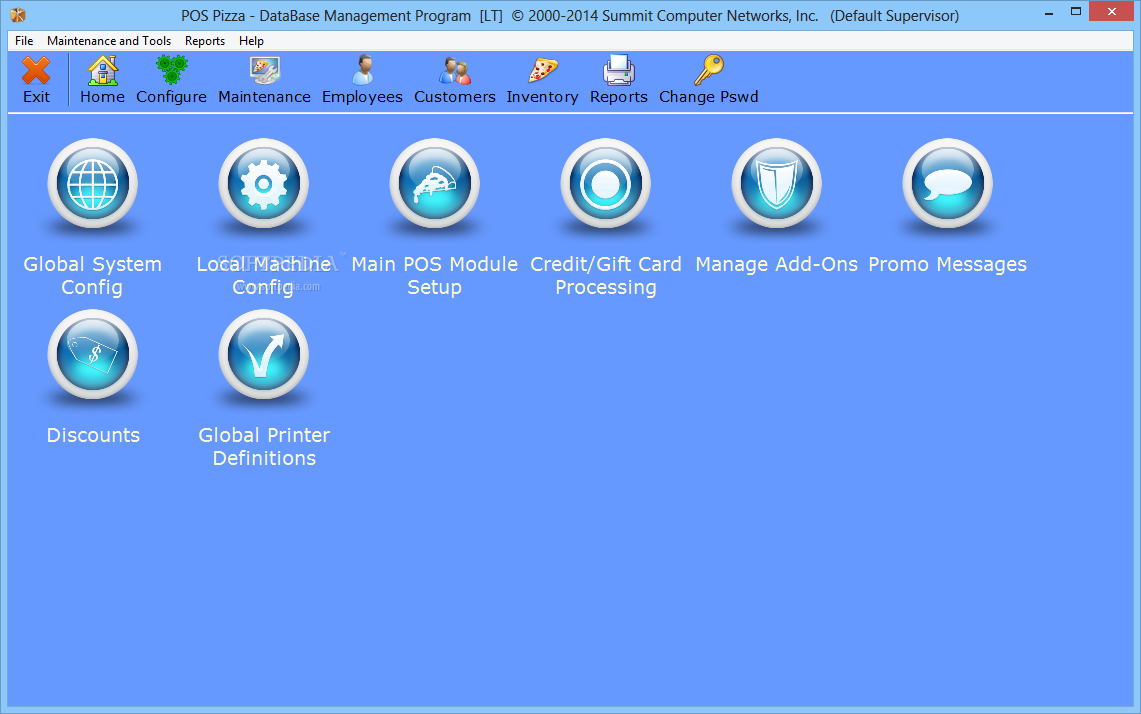Click the 'Main POS Module Setup' text label

click(x=434, y=275)
